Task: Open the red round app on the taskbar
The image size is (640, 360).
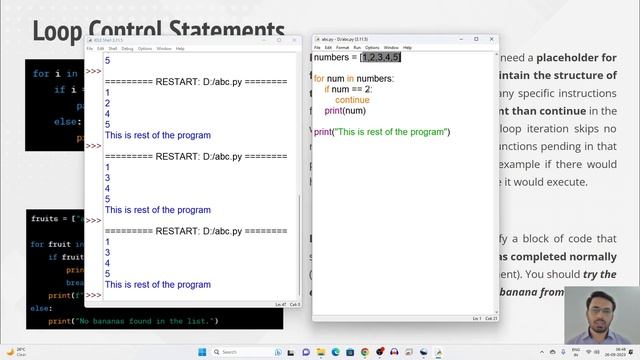Action: [380, 352]
